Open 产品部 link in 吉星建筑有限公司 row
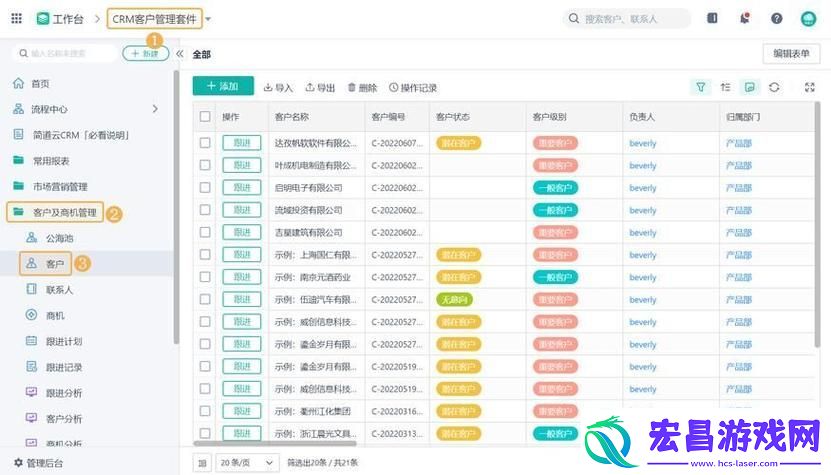The image size is (831, 475). pos(739,232)
